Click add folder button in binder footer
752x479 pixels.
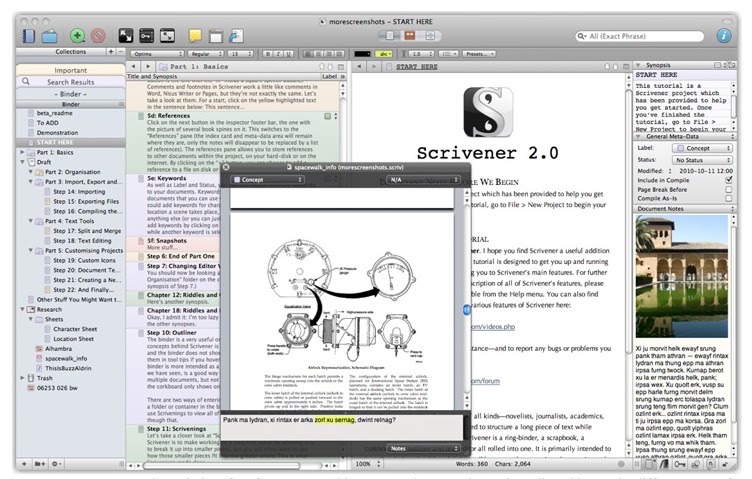[x=40, y=464]
